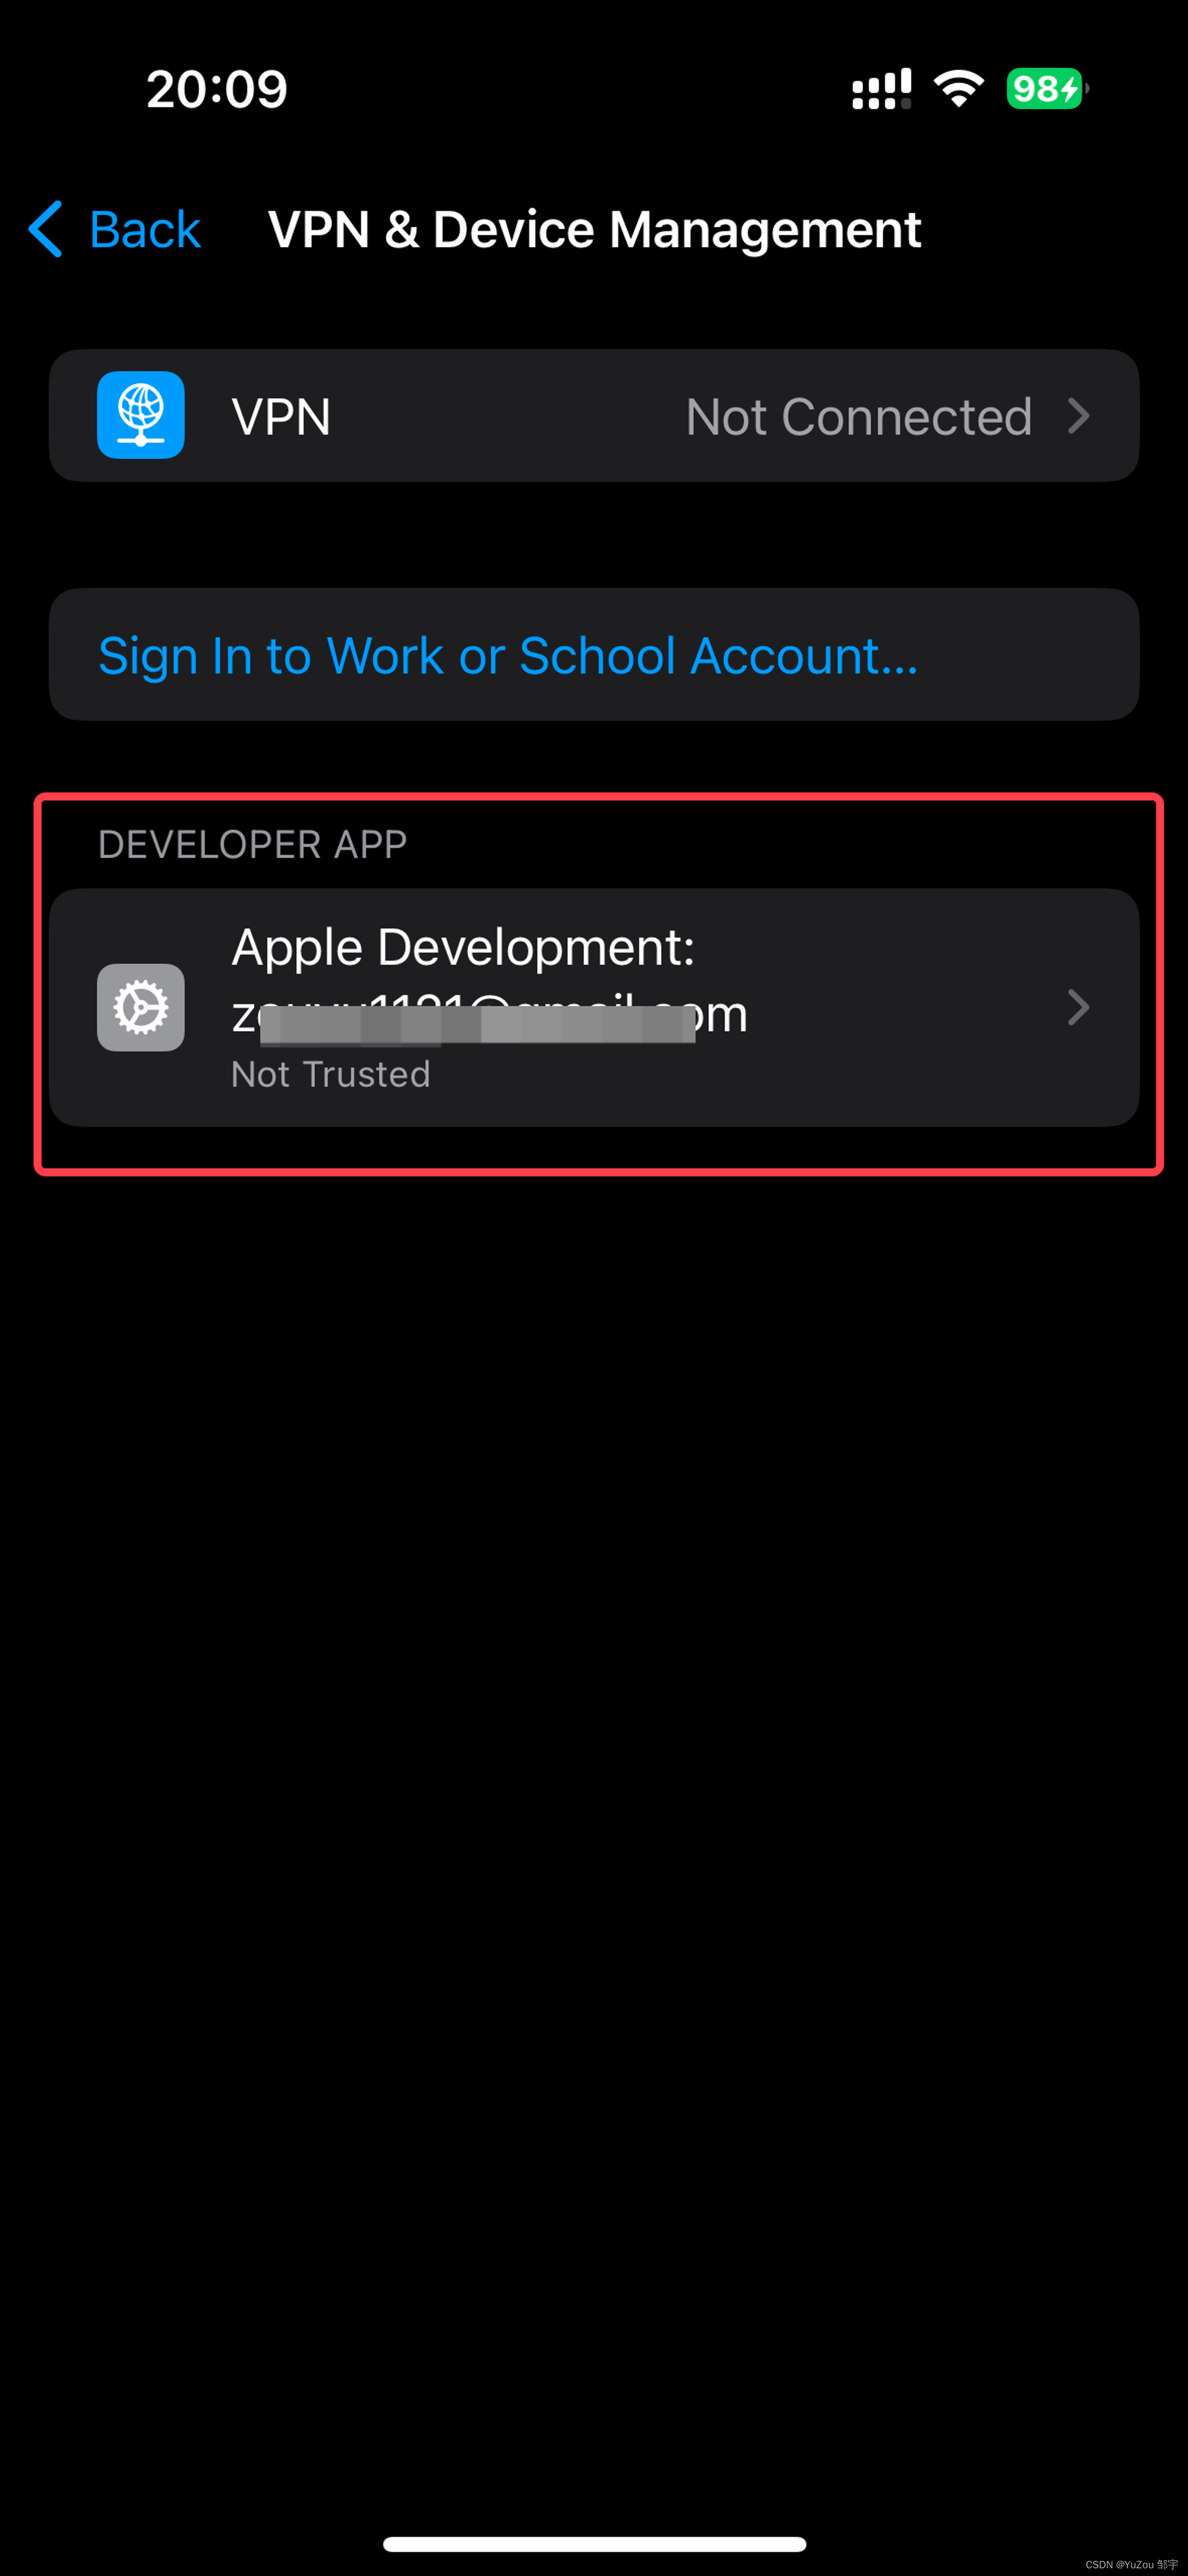The height and width of the screenshot is (2576, 1188).
Task: Tap the blurred developer email address
Action: [x=490, y=1015]
